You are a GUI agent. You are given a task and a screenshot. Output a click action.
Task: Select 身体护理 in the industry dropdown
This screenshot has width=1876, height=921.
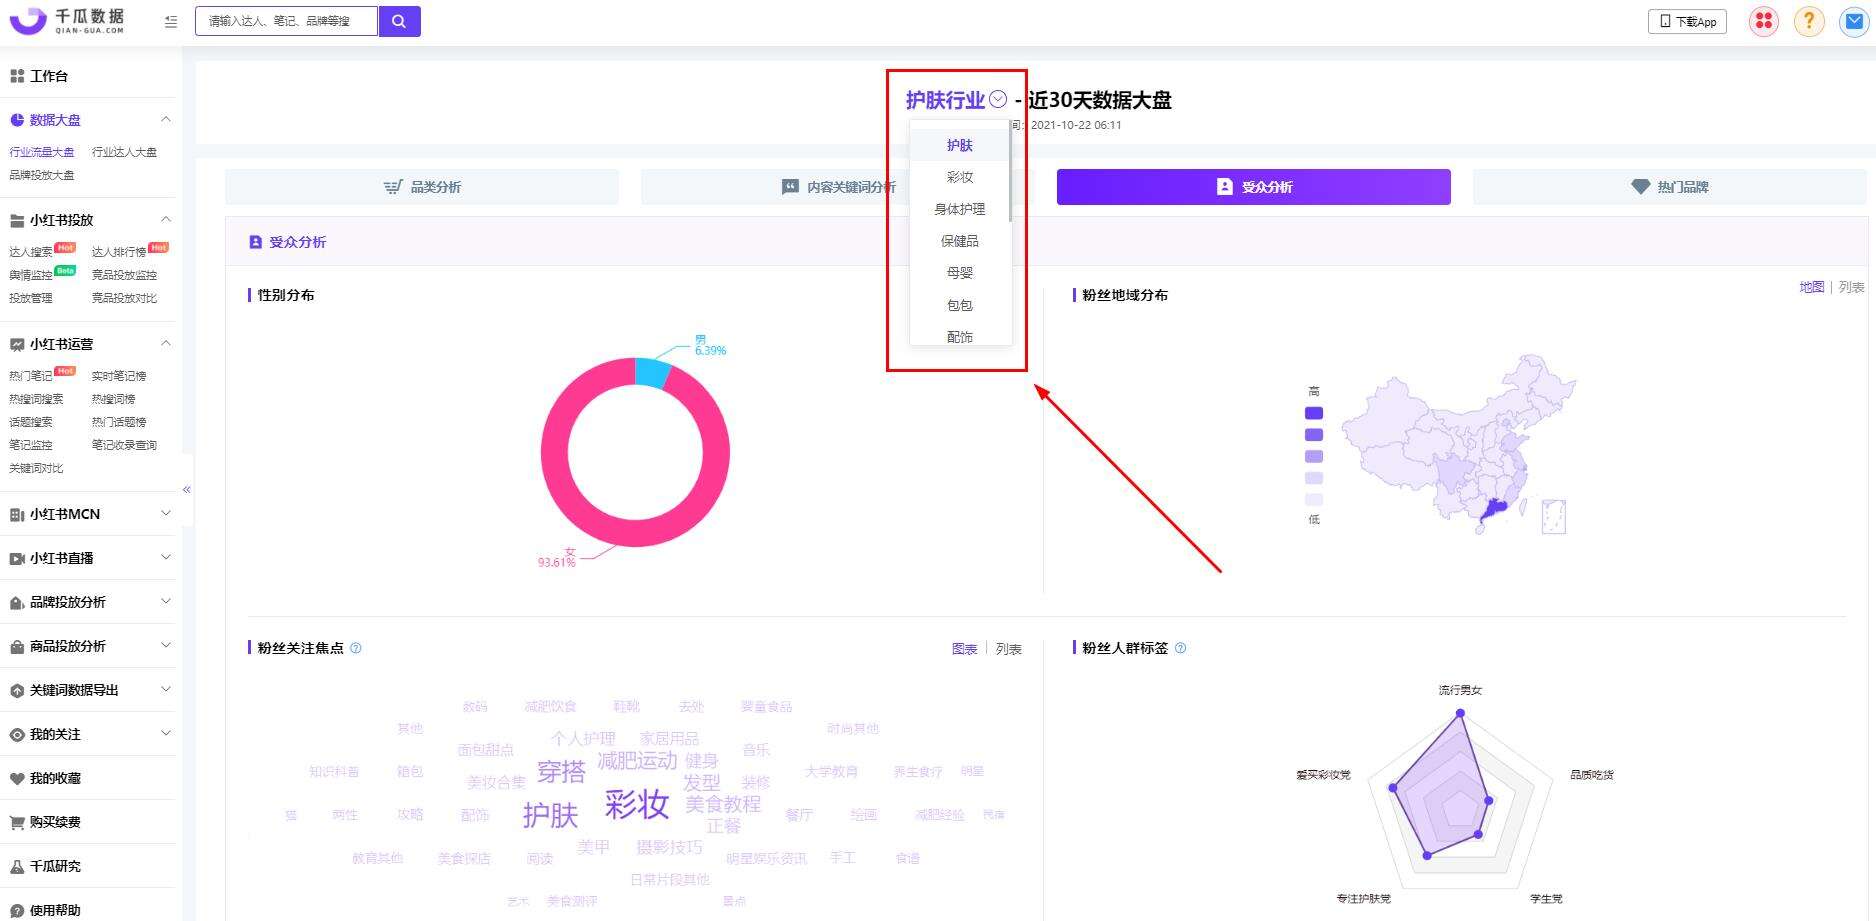[x=959, y=209]
